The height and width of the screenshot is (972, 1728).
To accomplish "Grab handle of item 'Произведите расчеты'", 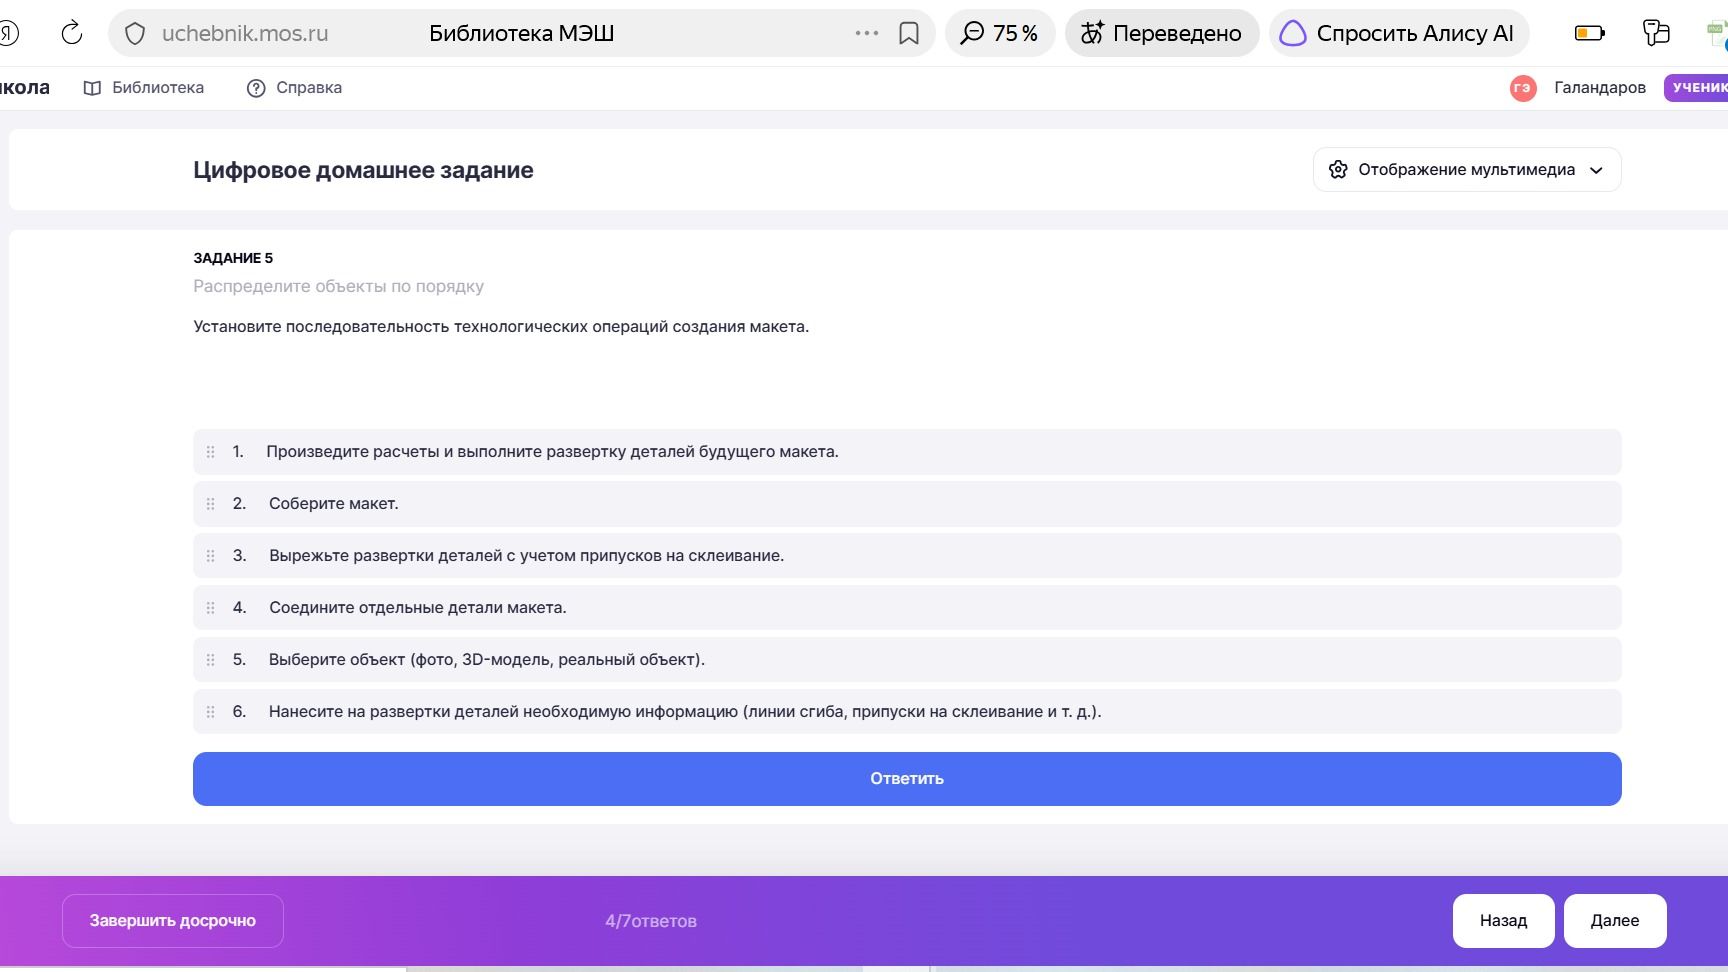I will tap(210, 452).
